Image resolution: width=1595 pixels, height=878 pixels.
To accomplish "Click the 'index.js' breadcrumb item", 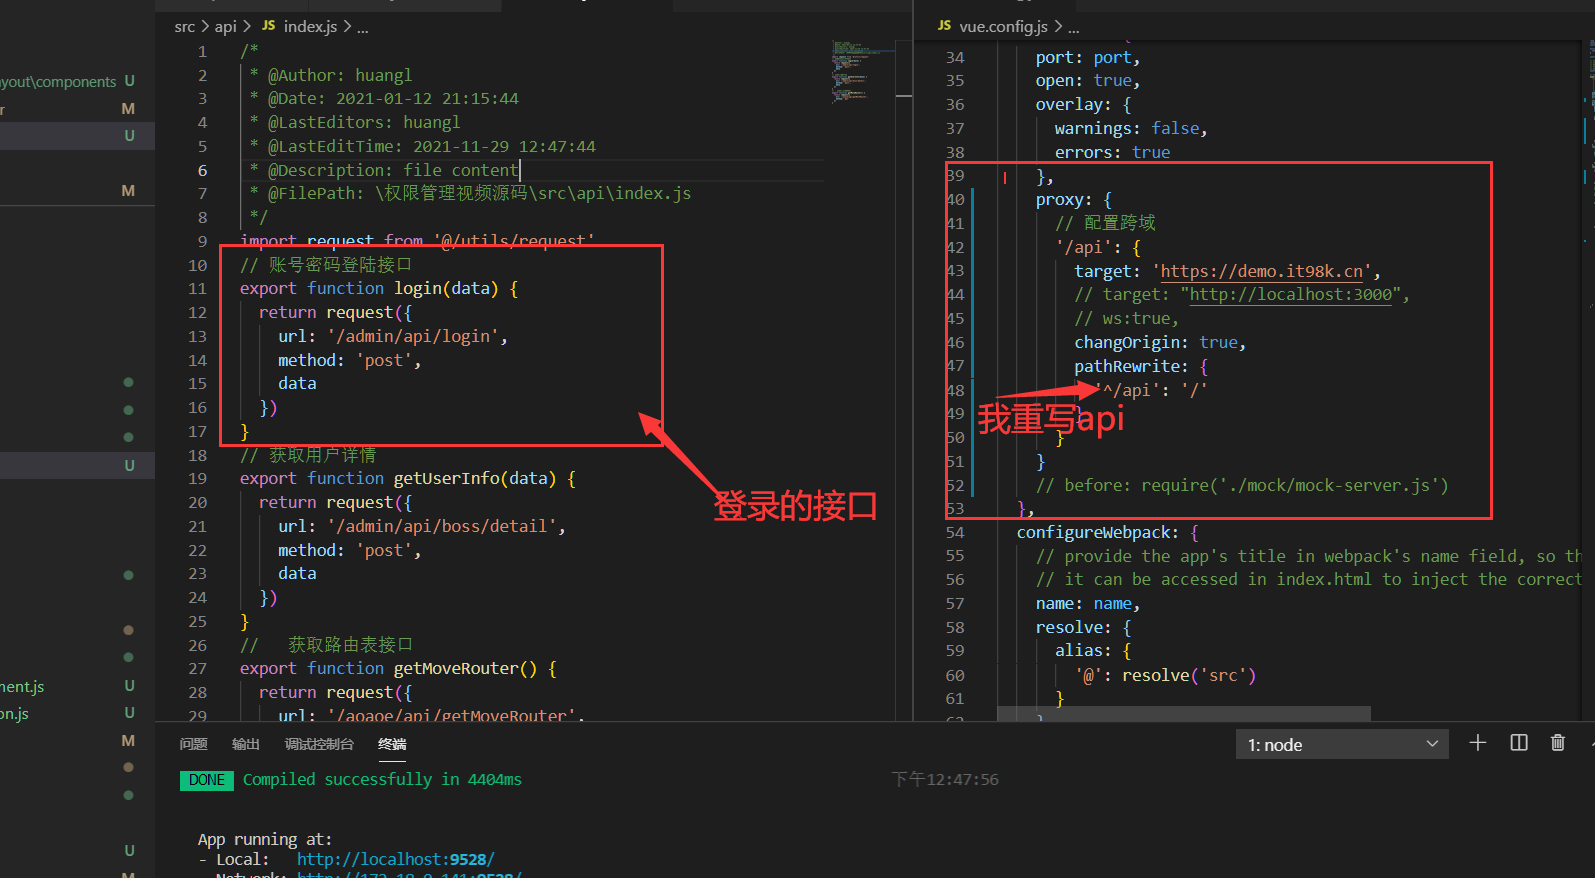I will point(310,26).
